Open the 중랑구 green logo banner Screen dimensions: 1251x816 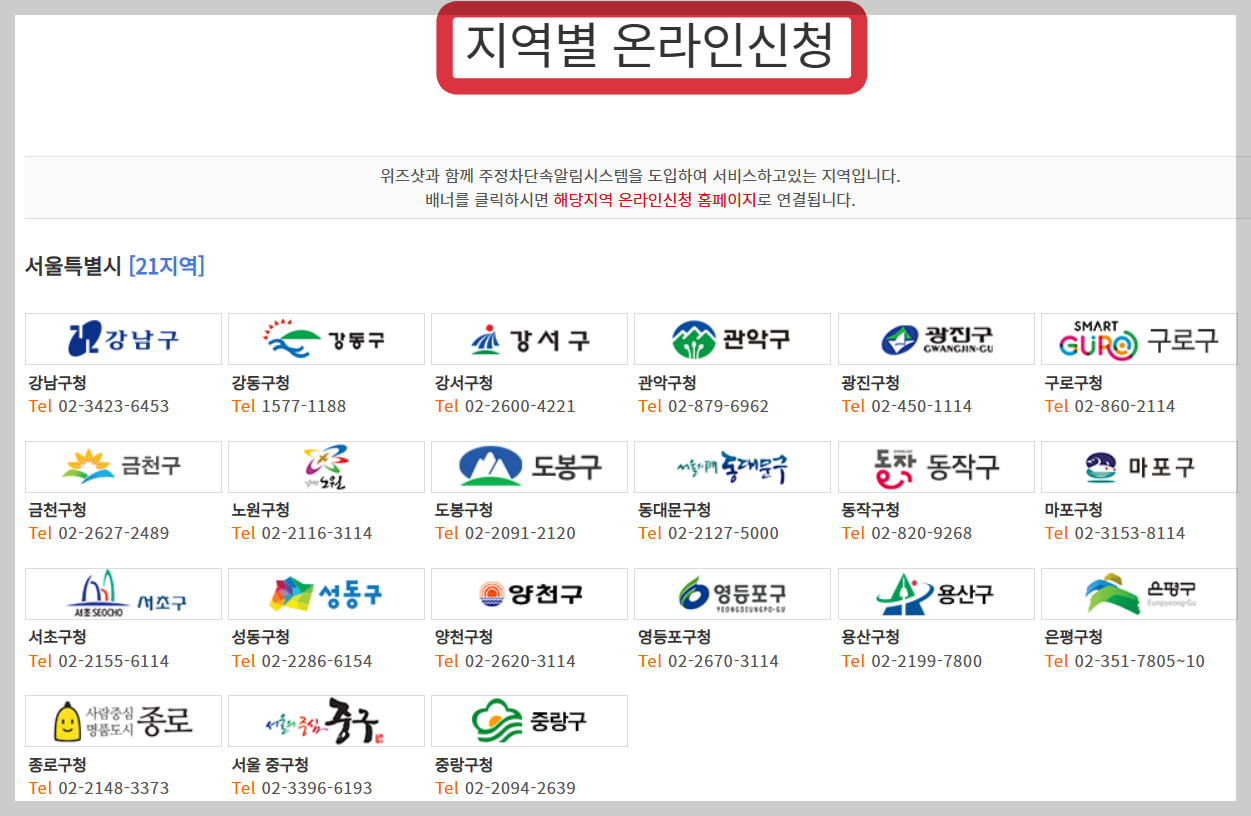pos(529,721)
